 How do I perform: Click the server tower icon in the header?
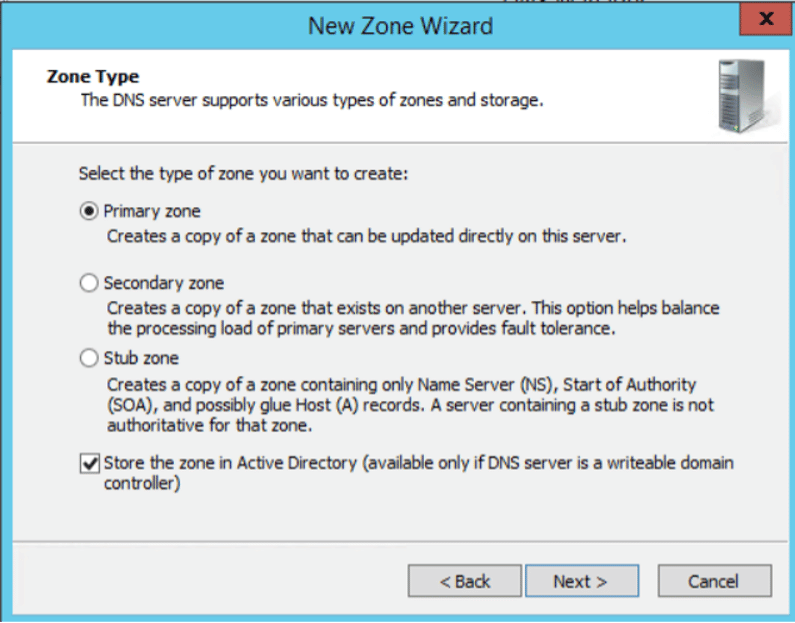pyautogui.click(x=741, y=97)
